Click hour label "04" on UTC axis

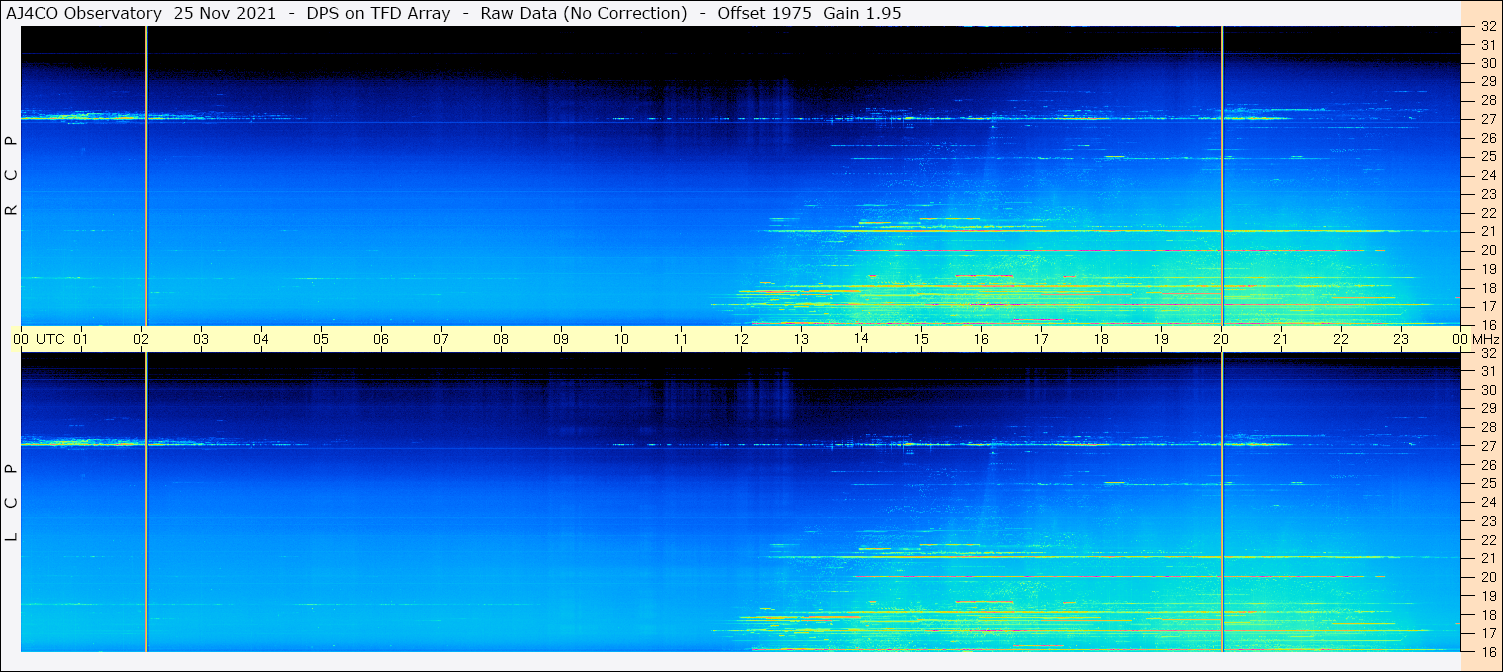(x=261, y=339)
